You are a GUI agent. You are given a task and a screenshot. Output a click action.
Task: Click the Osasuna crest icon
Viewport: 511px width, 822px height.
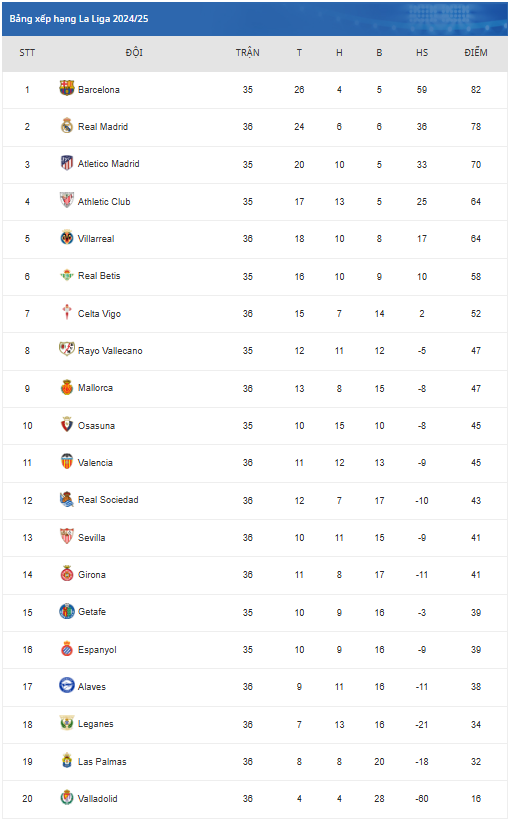67,424
